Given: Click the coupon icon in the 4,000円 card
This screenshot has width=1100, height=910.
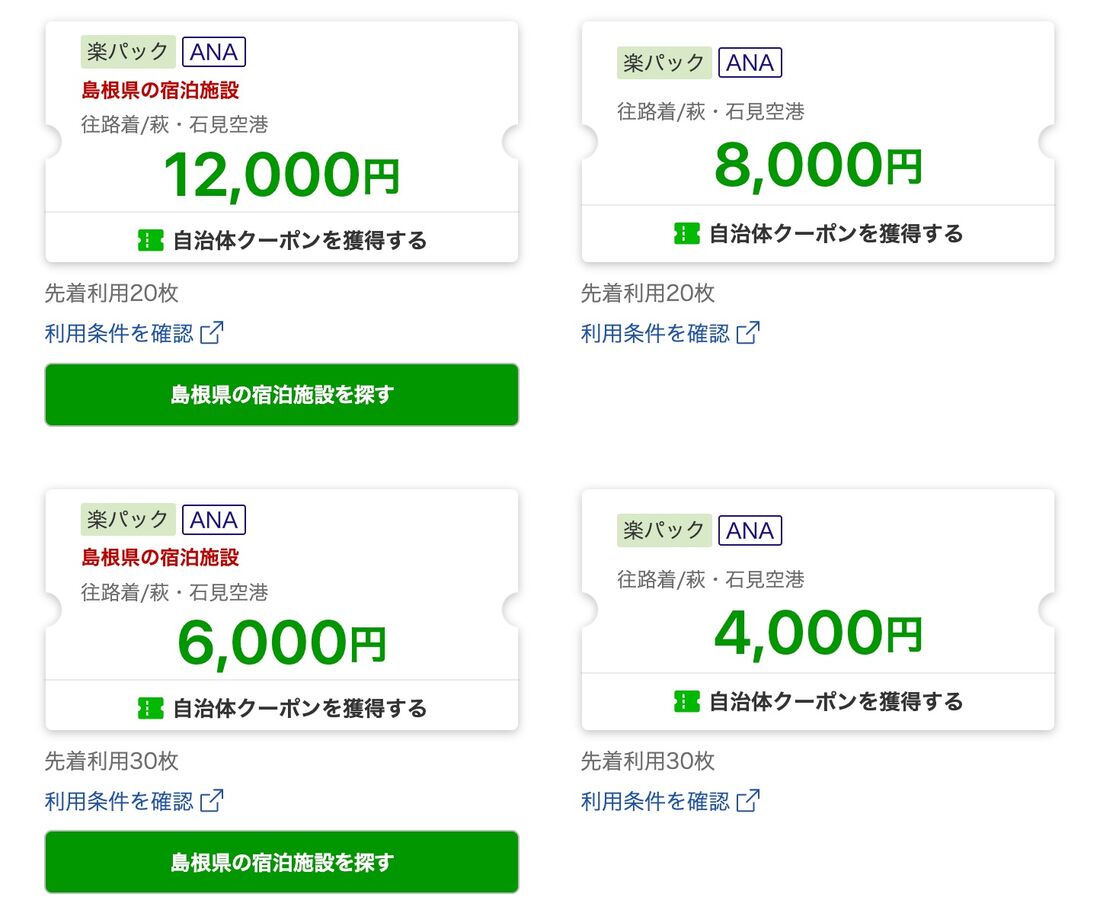Looking at the screenshot, I should point(687,701).
